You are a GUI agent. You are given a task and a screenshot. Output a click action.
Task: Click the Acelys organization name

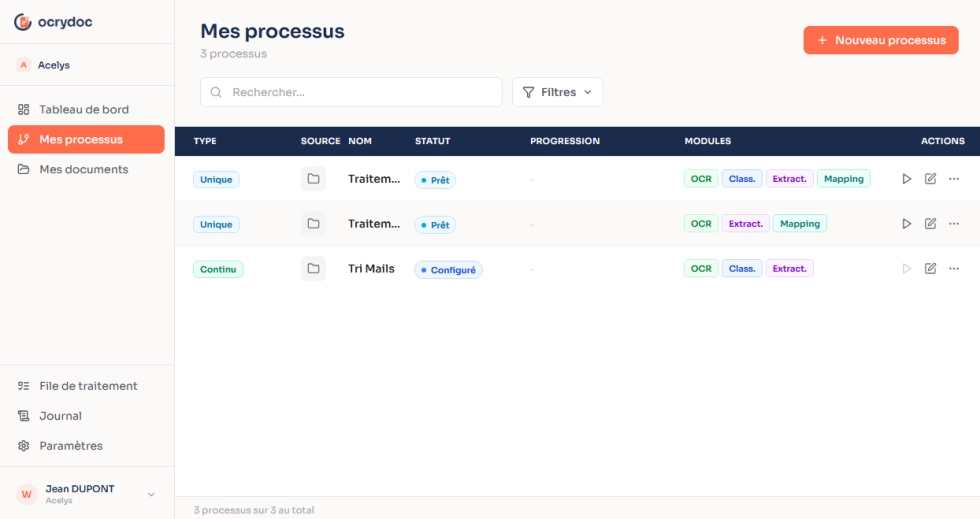point(54,65)
